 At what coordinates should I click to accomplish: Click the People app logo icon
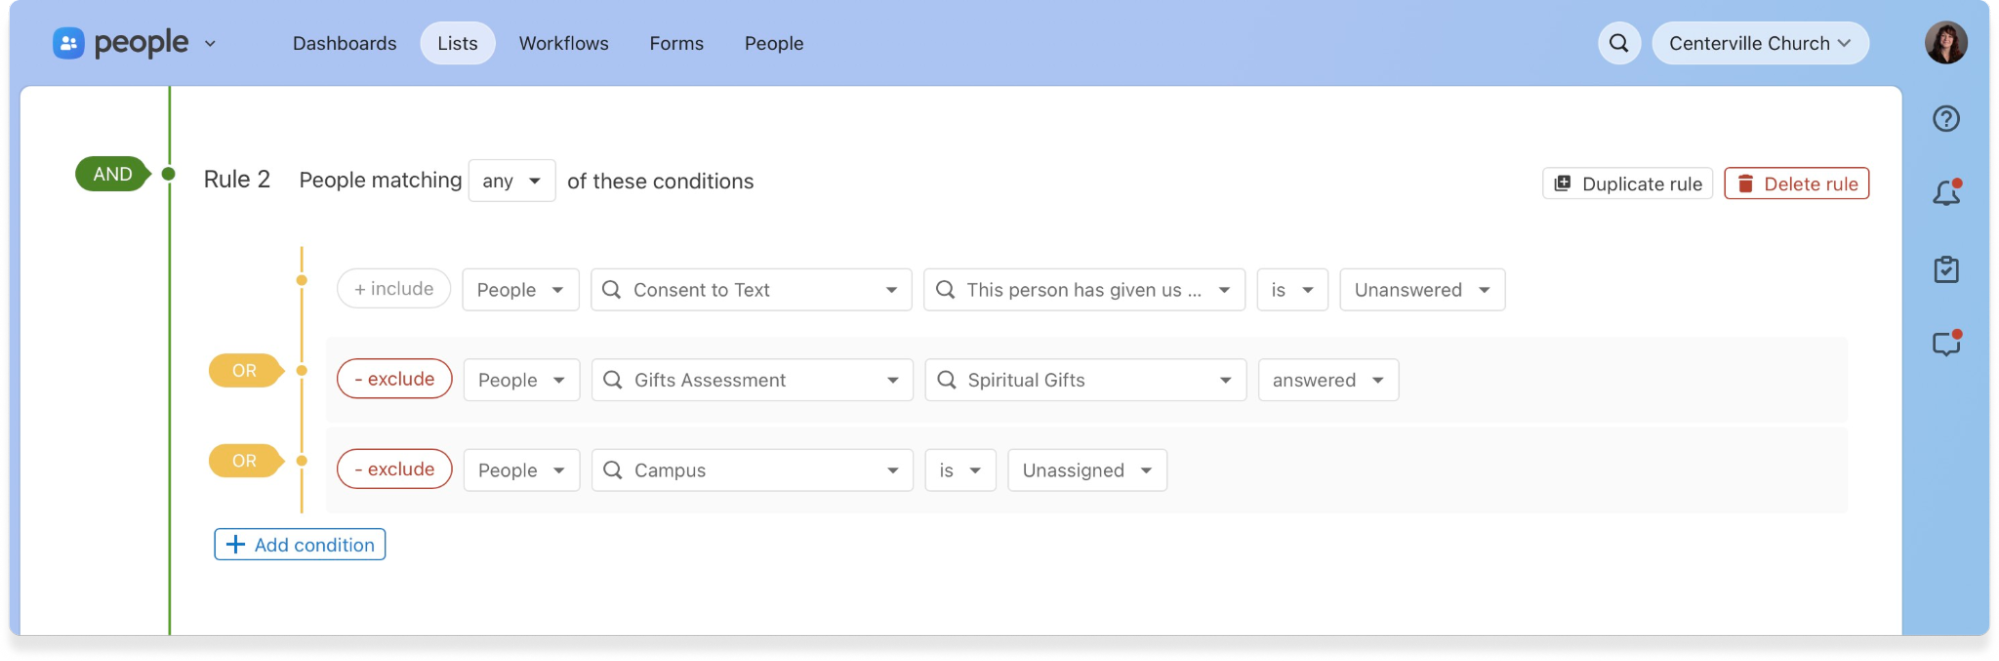(68, 43)
